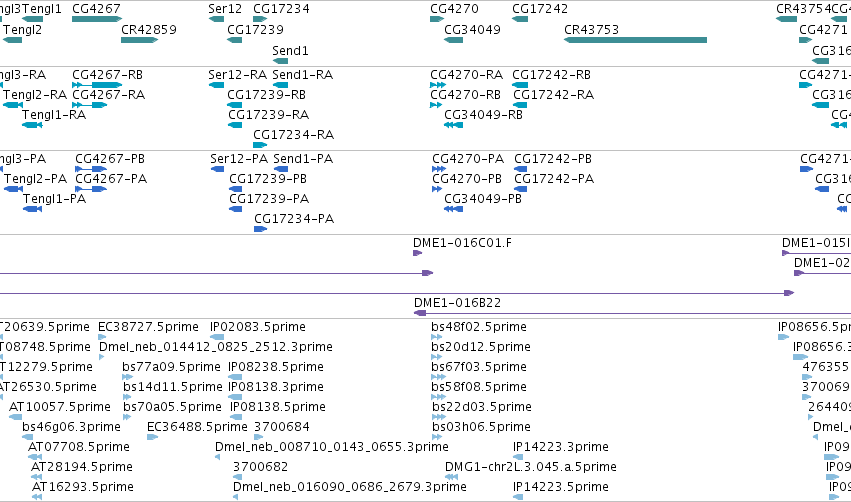The width and height of the screenshot is (851, 502).
Task: Click DMG1-chr2L.3.045.a.5prime label
Action: [x=531, y=467]
